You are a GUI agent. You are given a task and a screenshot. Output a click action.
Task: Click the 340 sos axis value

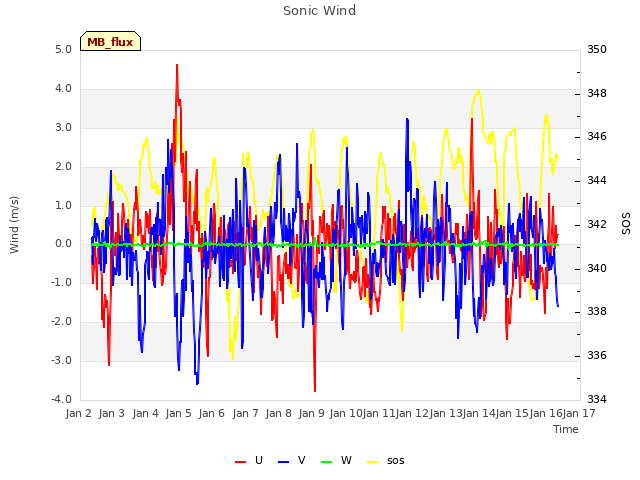coord(597,269)
